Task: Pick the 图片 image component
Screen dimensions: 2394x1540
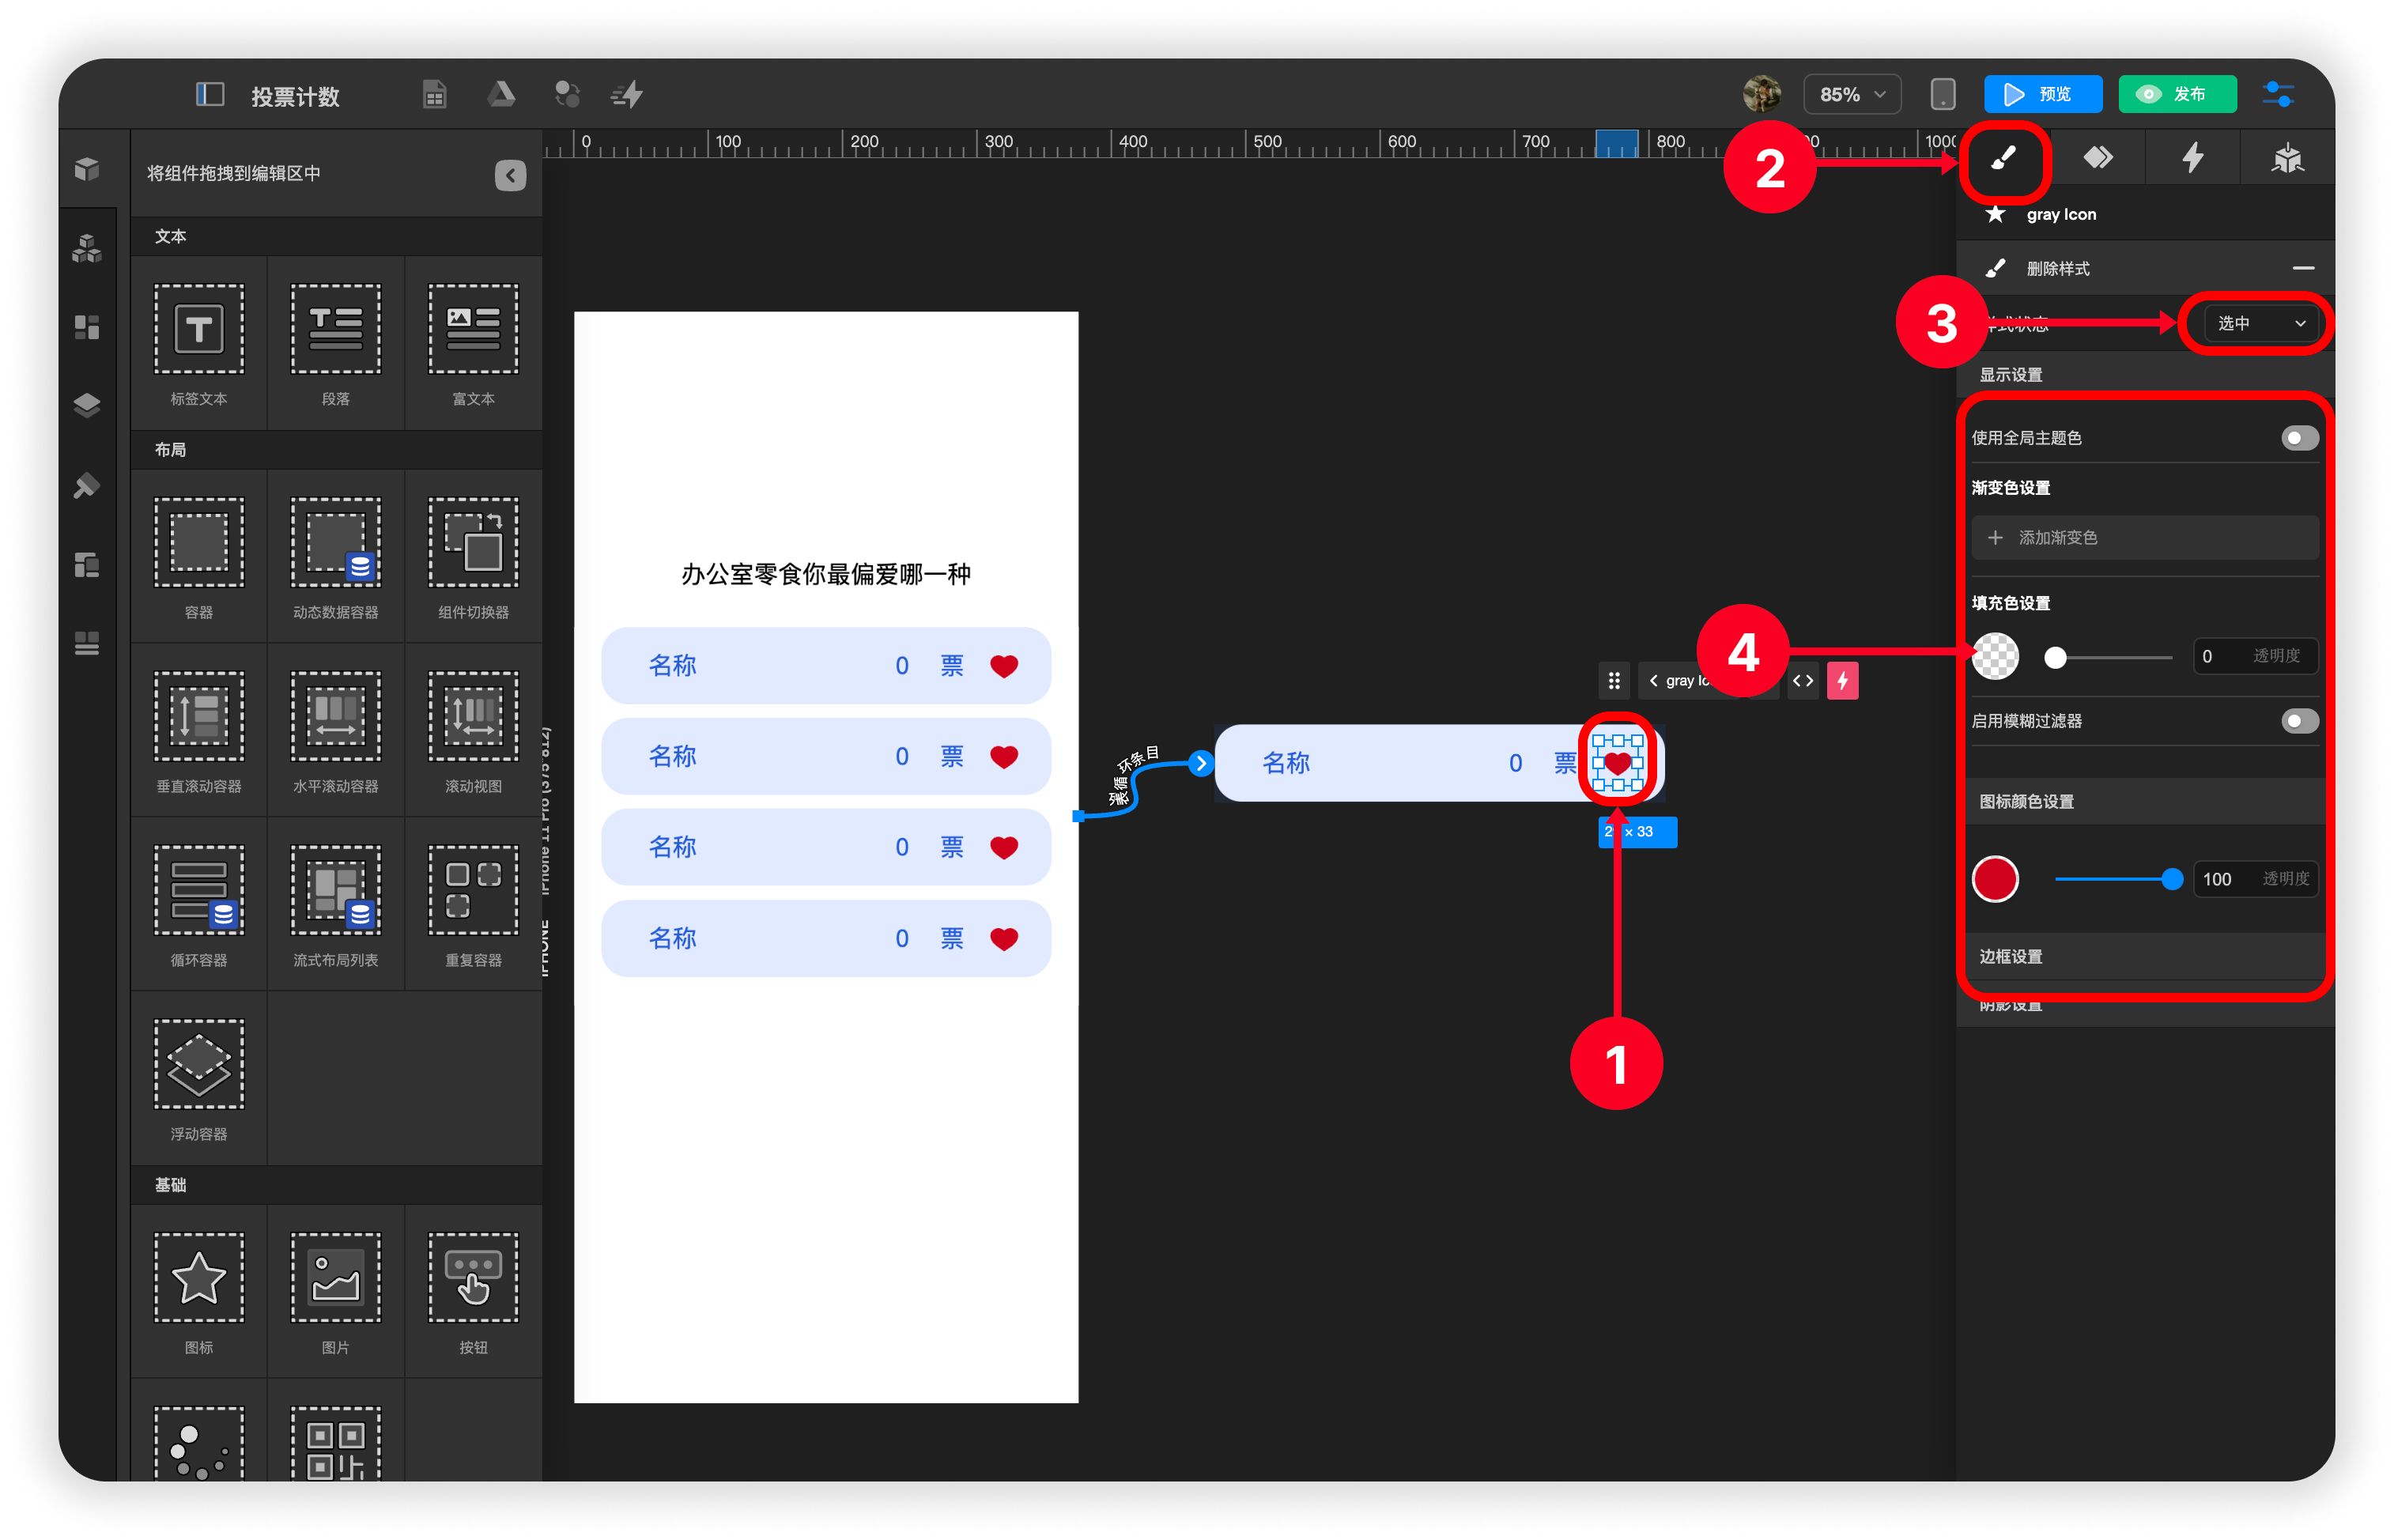Action: [335, 1292]
